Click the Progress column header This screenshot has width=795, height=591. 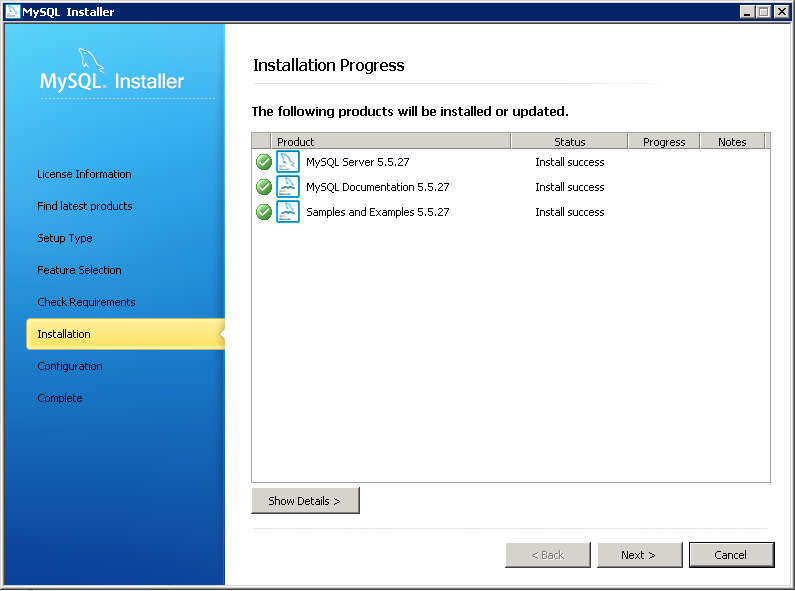click(x=664, y=141)
